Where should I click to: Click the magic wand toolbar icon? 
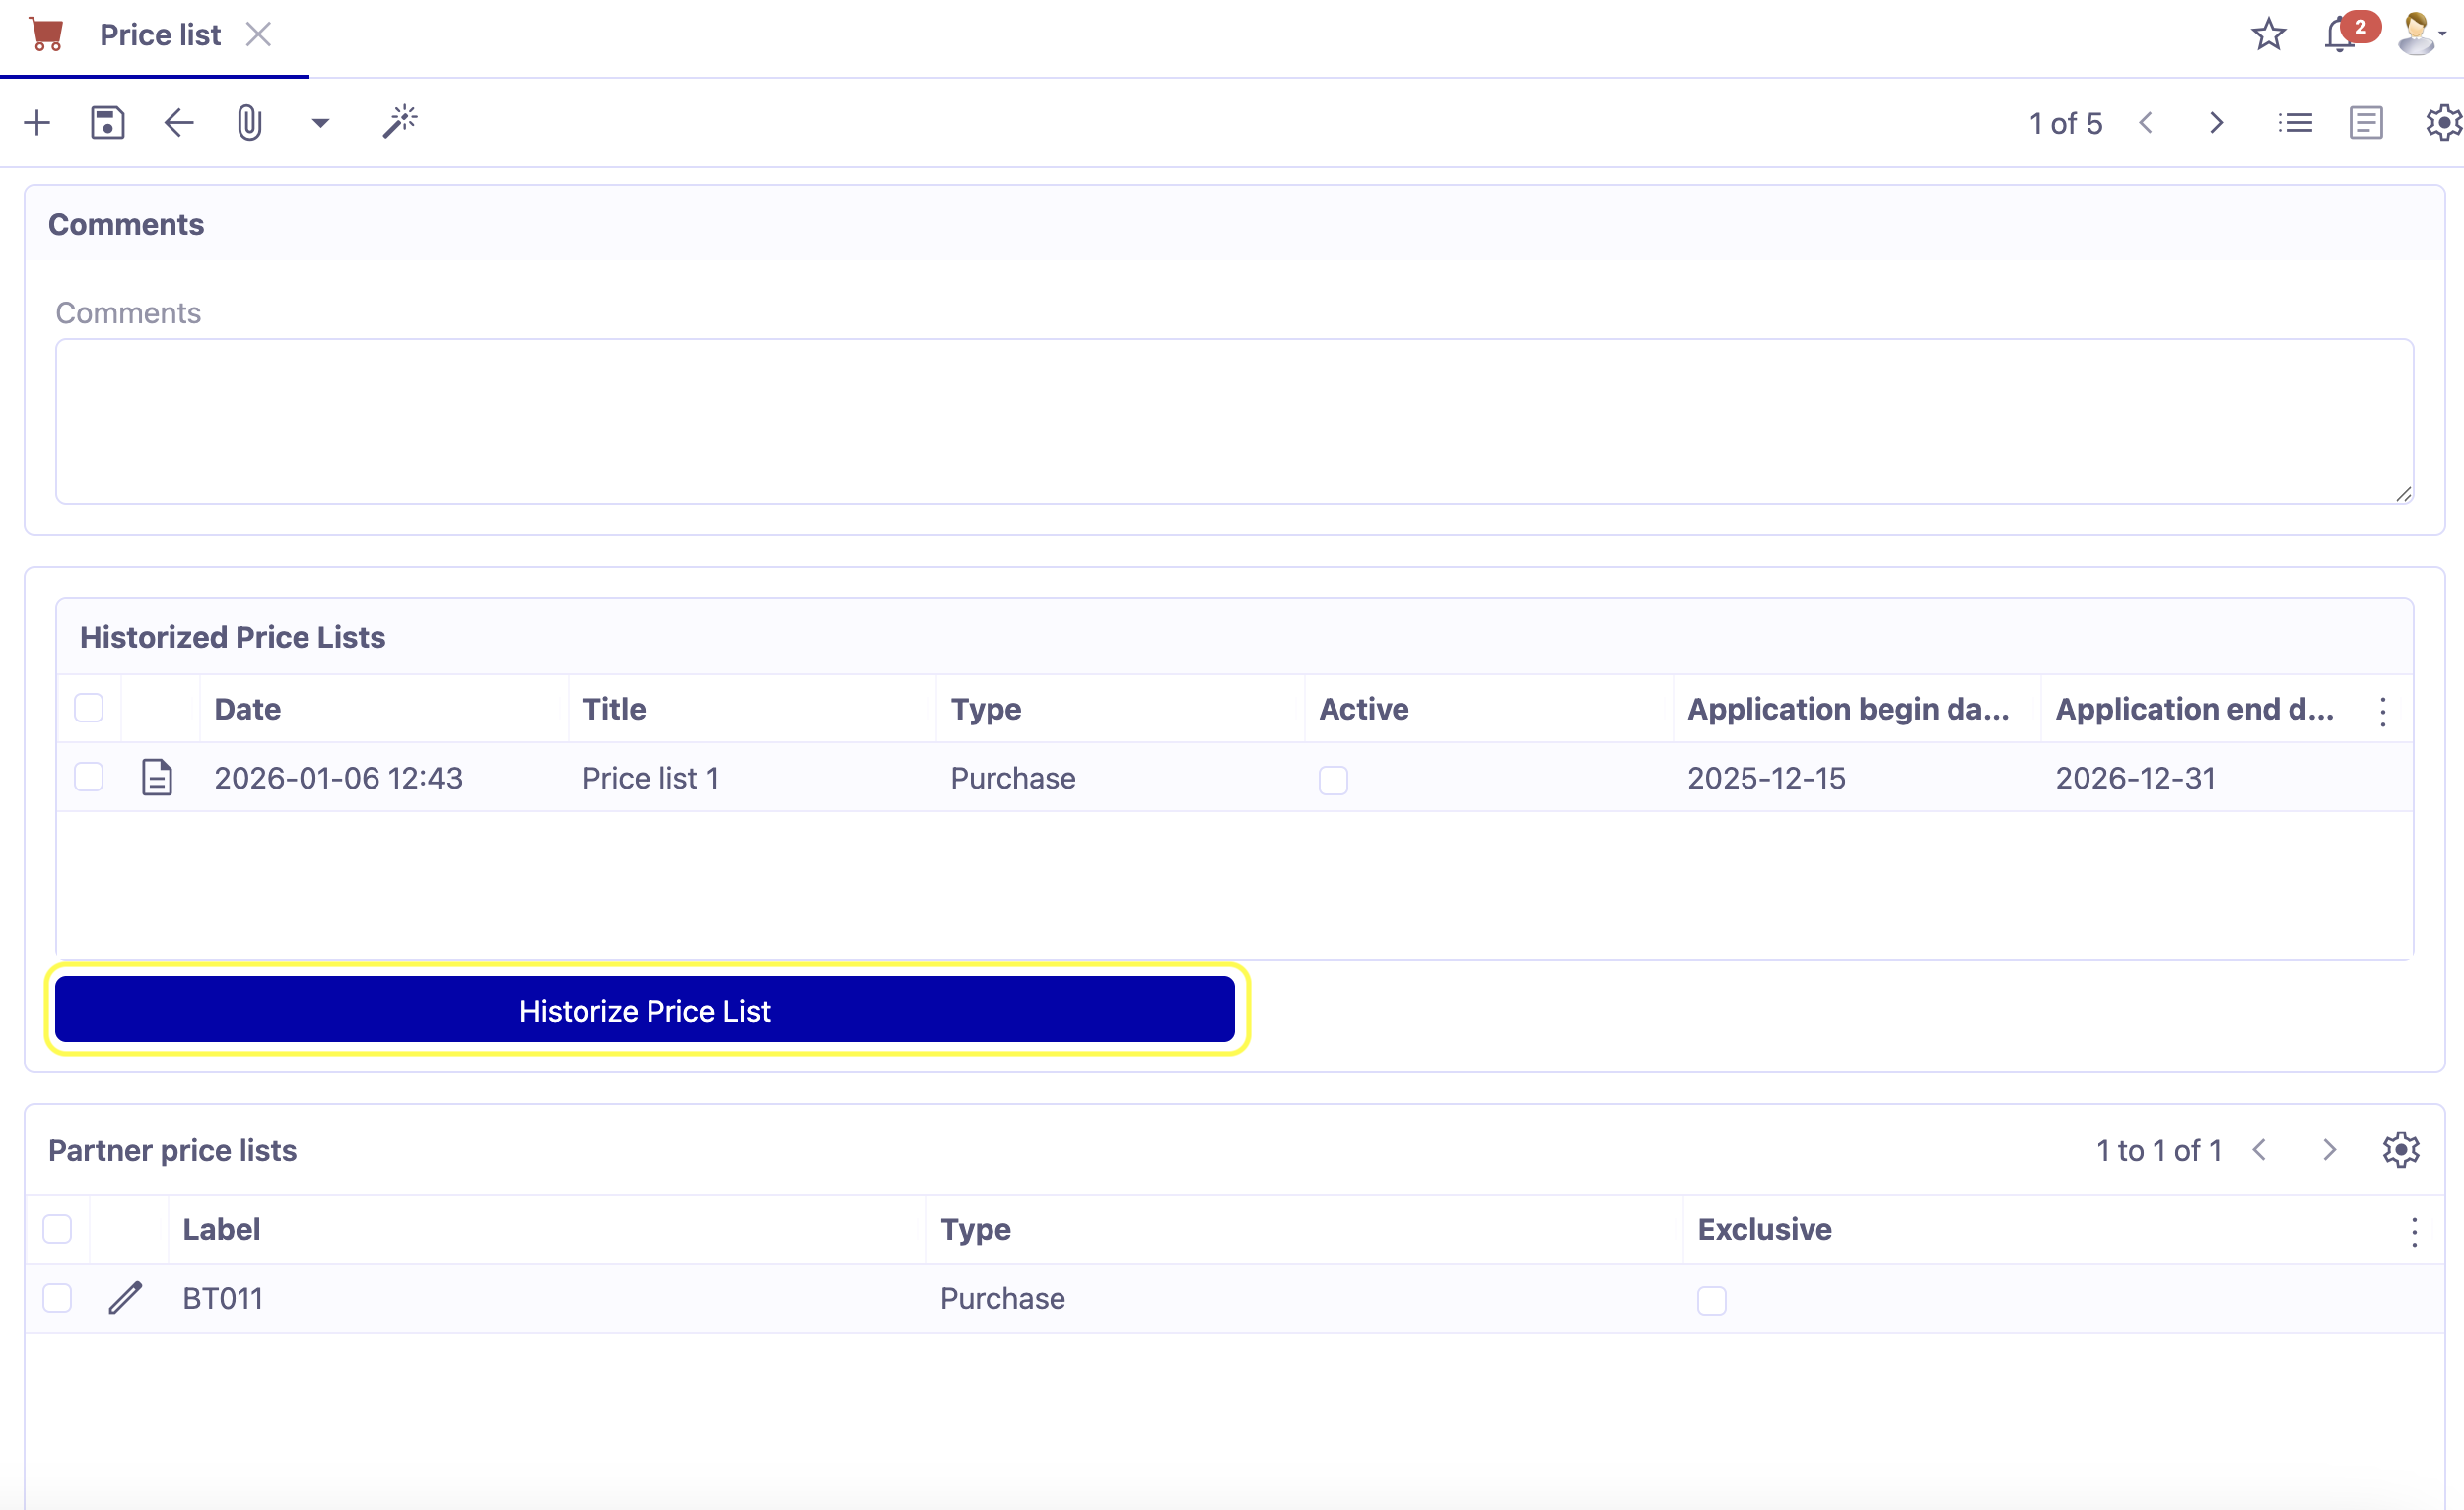point(398,122)
